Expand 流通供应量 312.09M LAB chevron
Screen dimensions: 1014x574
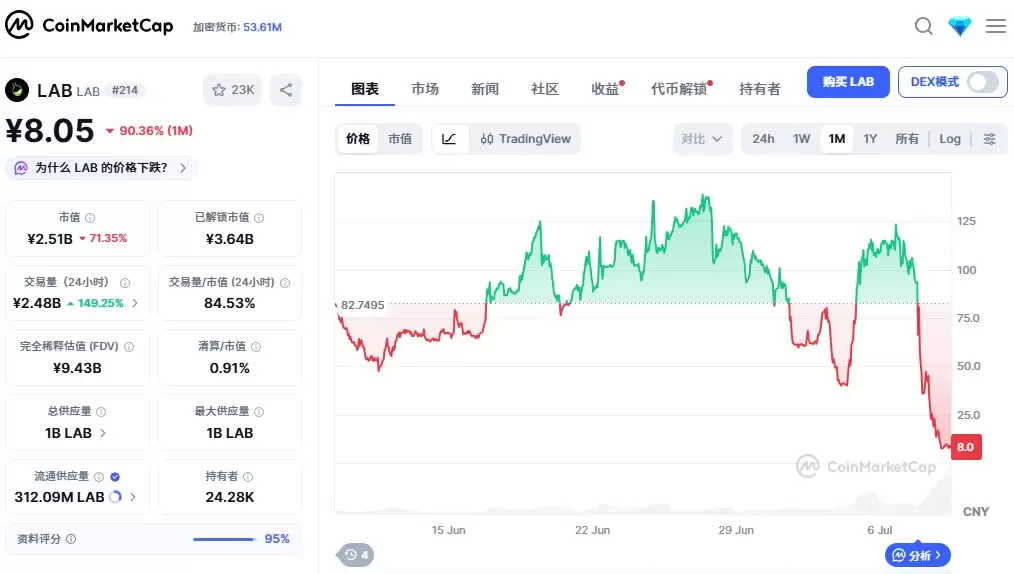[133, 497]
